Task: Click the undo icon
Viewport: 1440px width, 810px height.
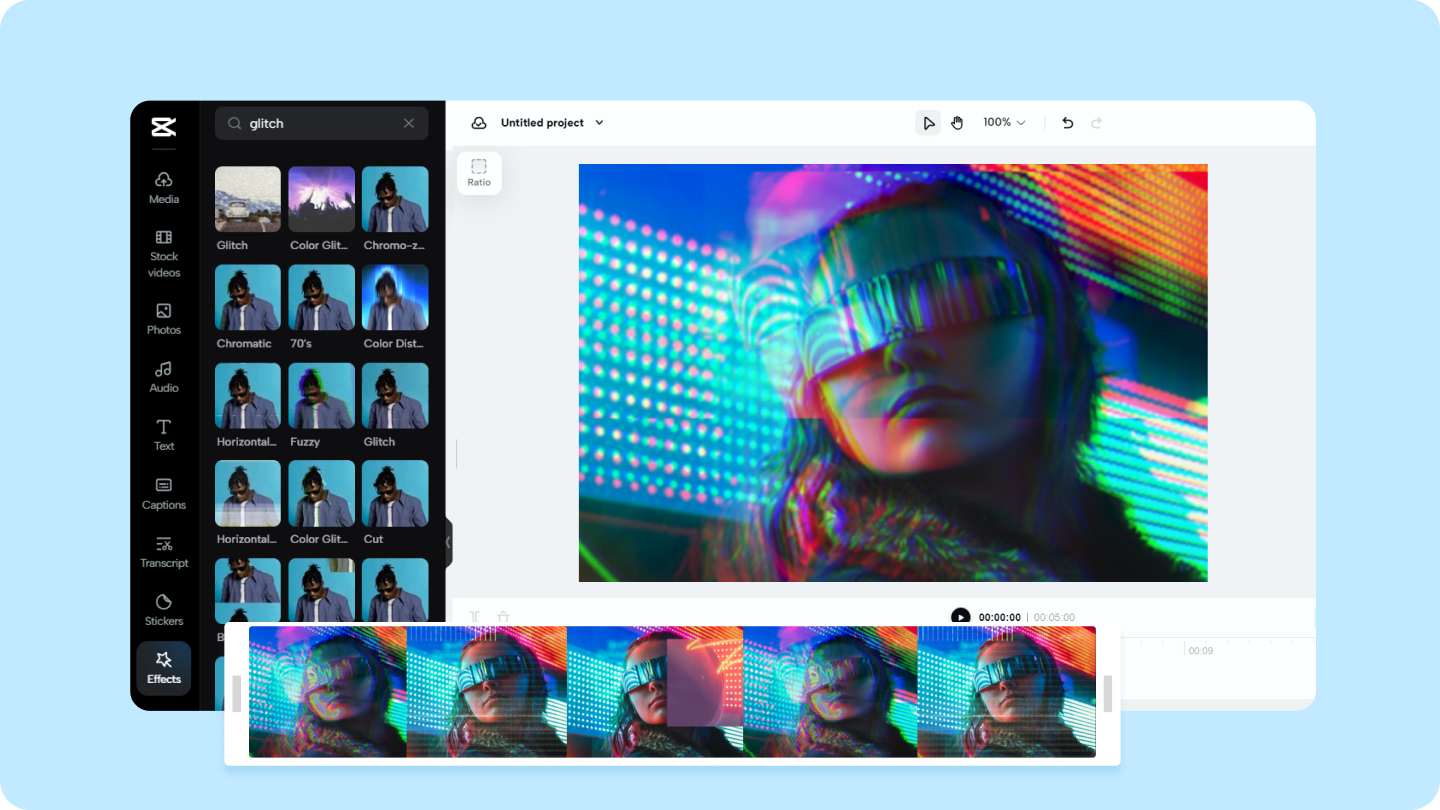Action: coord(1067,122)
